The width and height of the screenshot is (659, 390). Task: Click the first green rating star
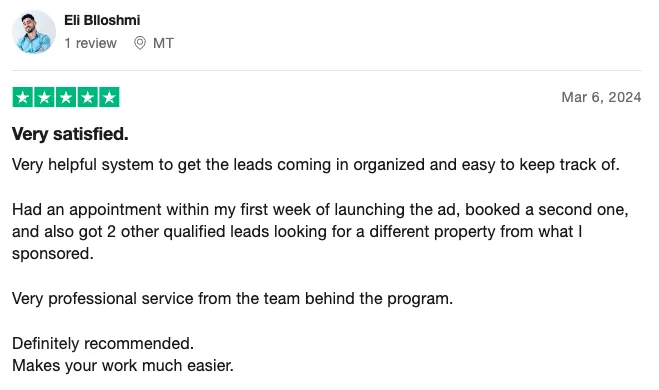coord(23,97)
